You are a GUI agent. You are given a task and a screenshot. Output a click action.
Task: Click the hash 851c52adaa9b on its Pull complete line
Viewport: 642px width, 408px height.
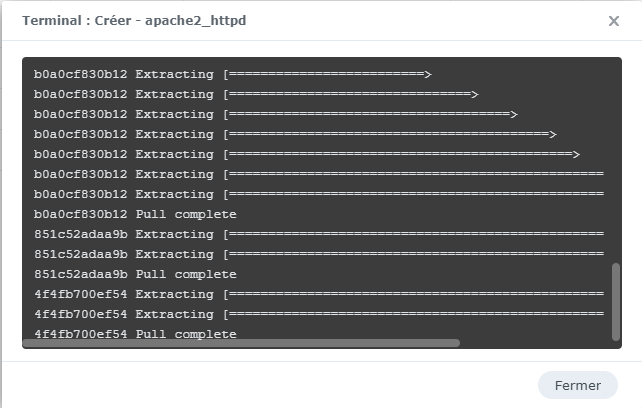[81, 274]
